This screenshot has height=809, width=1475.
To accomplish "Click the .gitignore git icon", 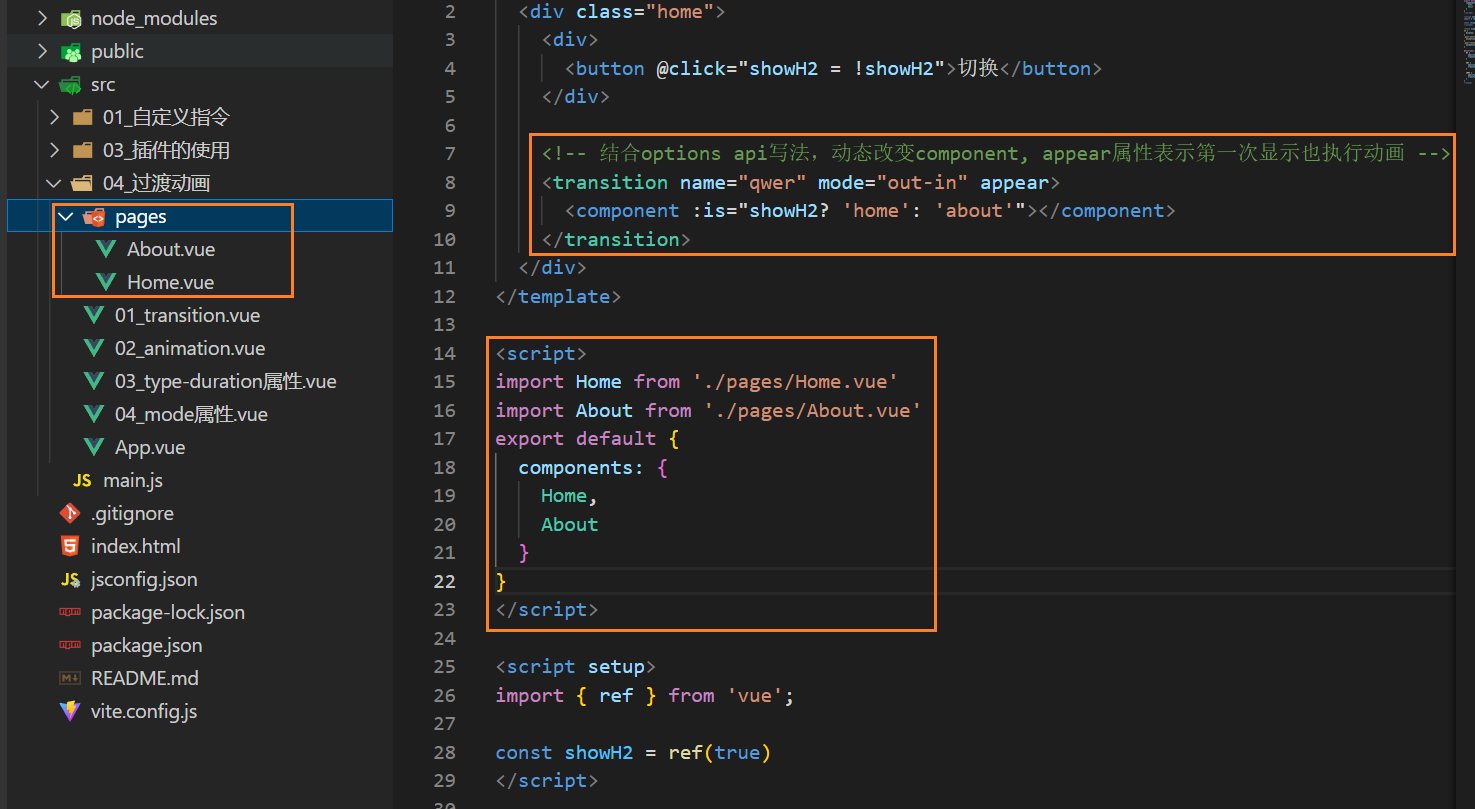I will [70, 514].
